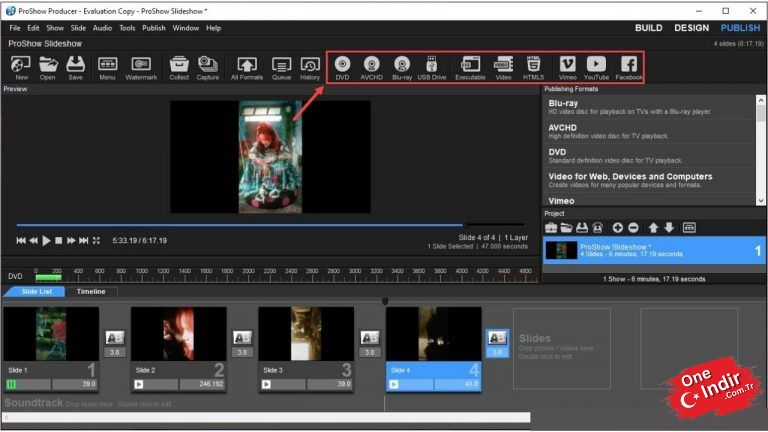This screenshot has width=768, height=432.
Task: Publish to DVD via toolbar icon
Action: pyautogui.click(x=342, y=68)
